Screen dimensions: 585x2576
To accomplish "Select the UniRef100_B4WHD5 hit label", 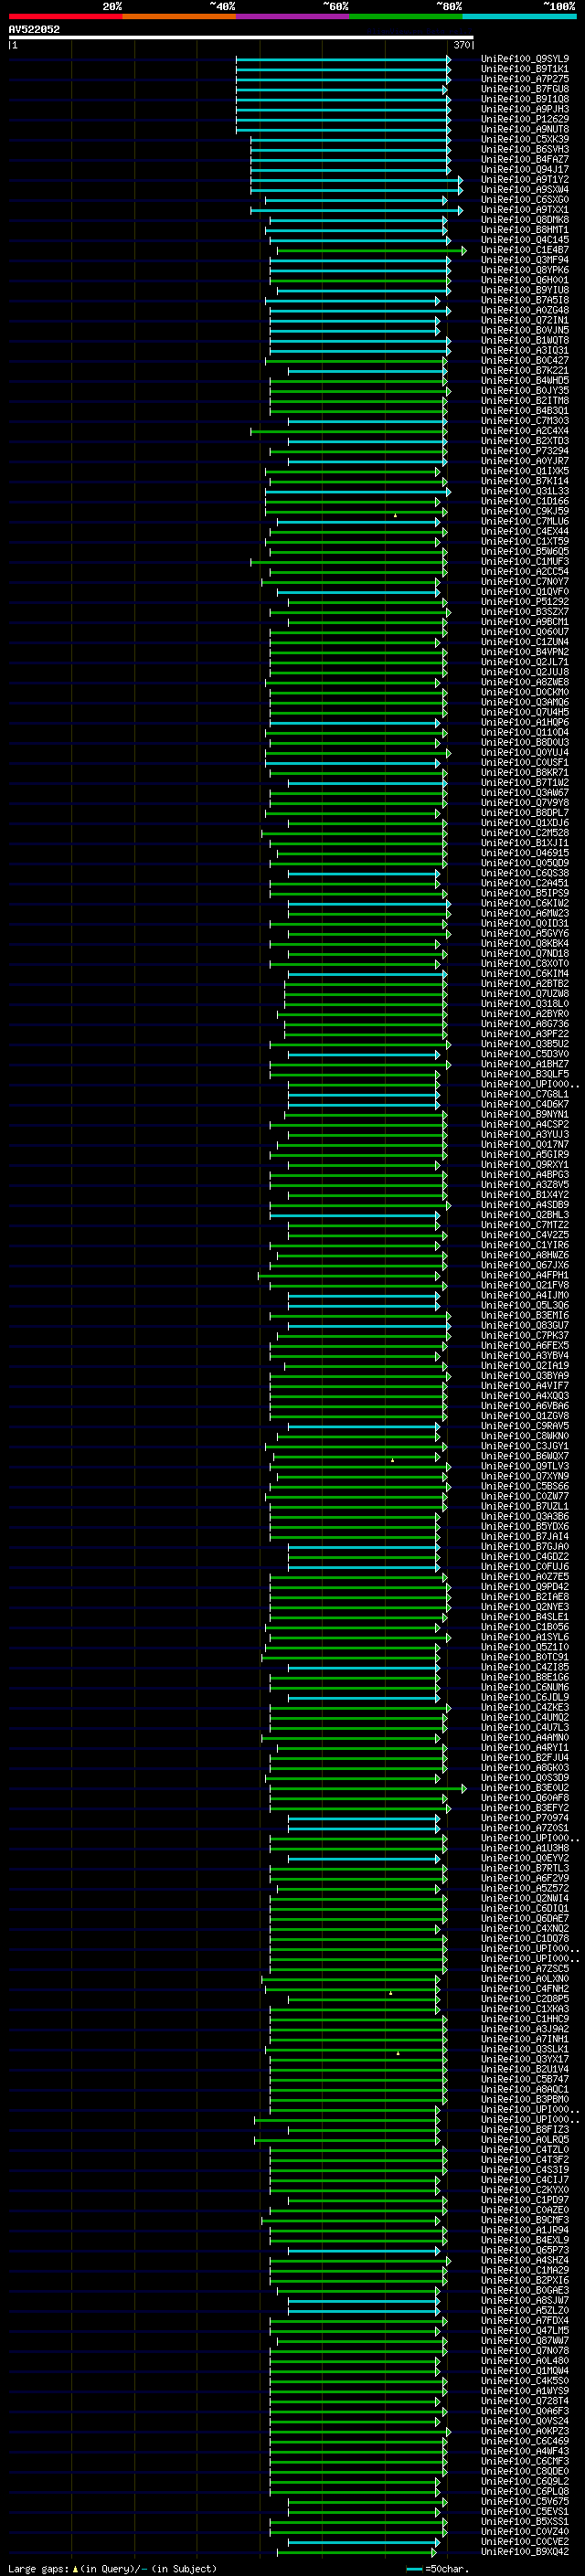I will point(525,381).
